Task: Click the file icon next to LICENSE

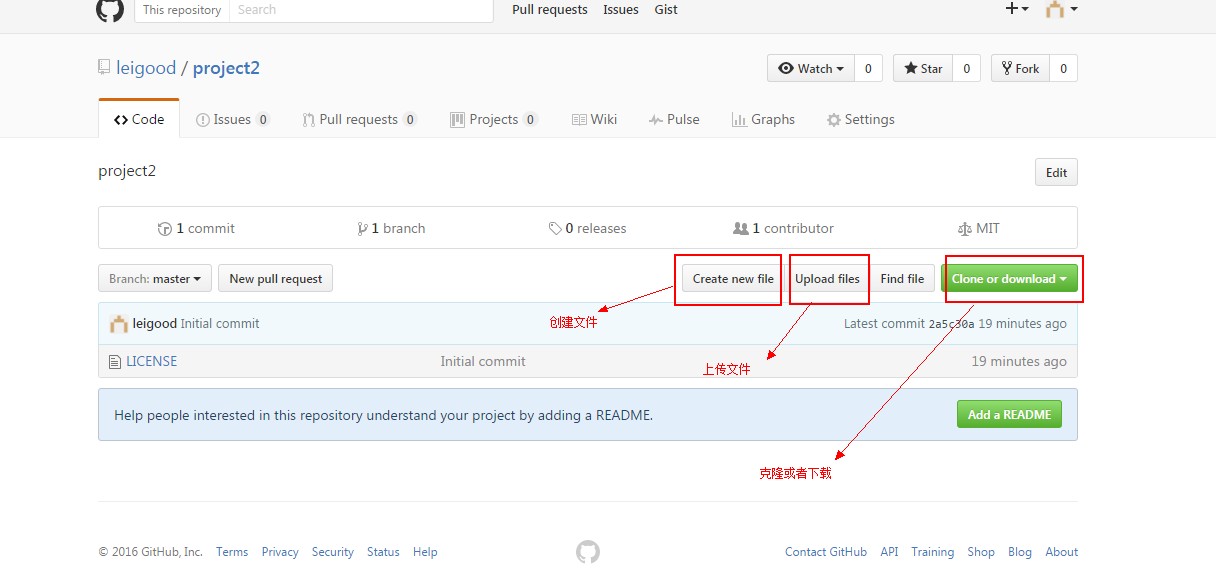Action: point(114,361)
